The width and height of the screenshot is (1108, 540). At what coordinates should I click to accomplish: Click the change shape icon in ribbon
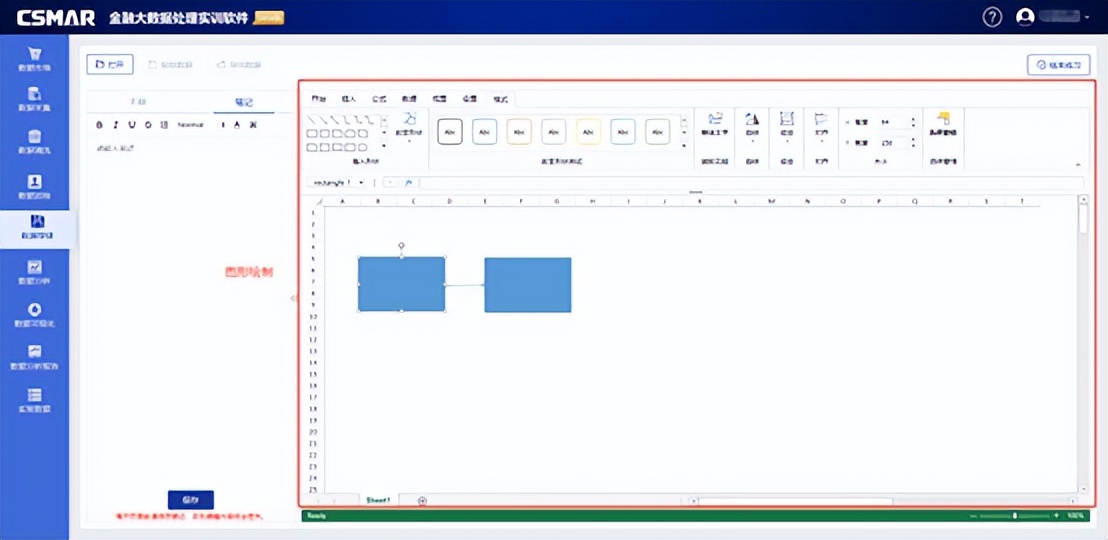[x=410, y=118]
